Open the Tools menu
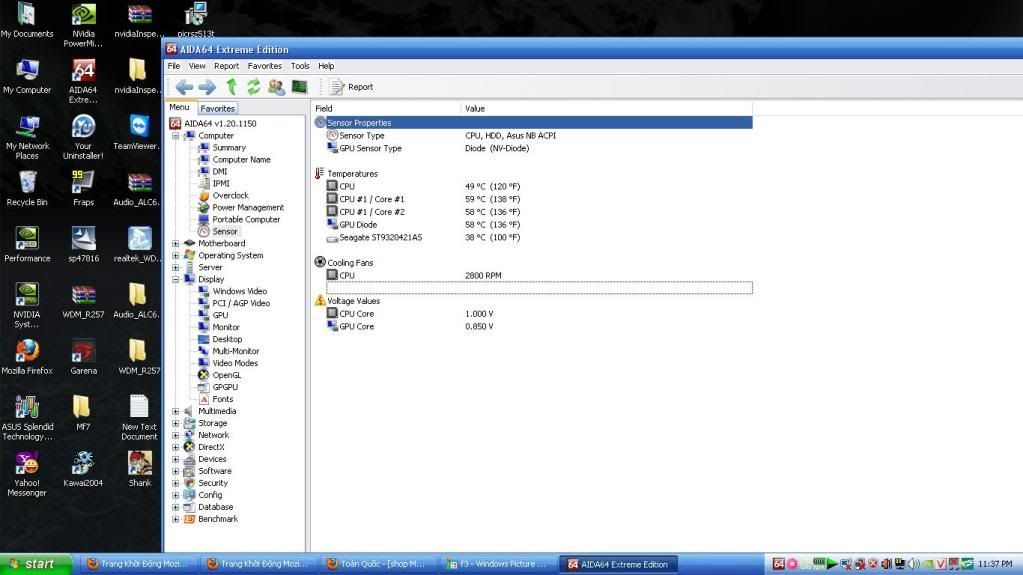The image size is (1023, 575). (x=300, y=66)
